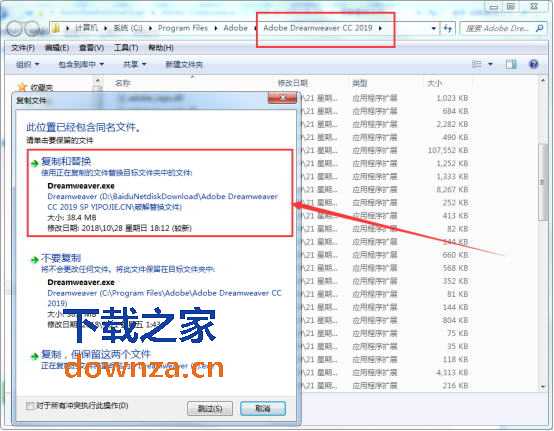
Task: Click the file list vertical scrollbar thumb
Action: point(542,182)
